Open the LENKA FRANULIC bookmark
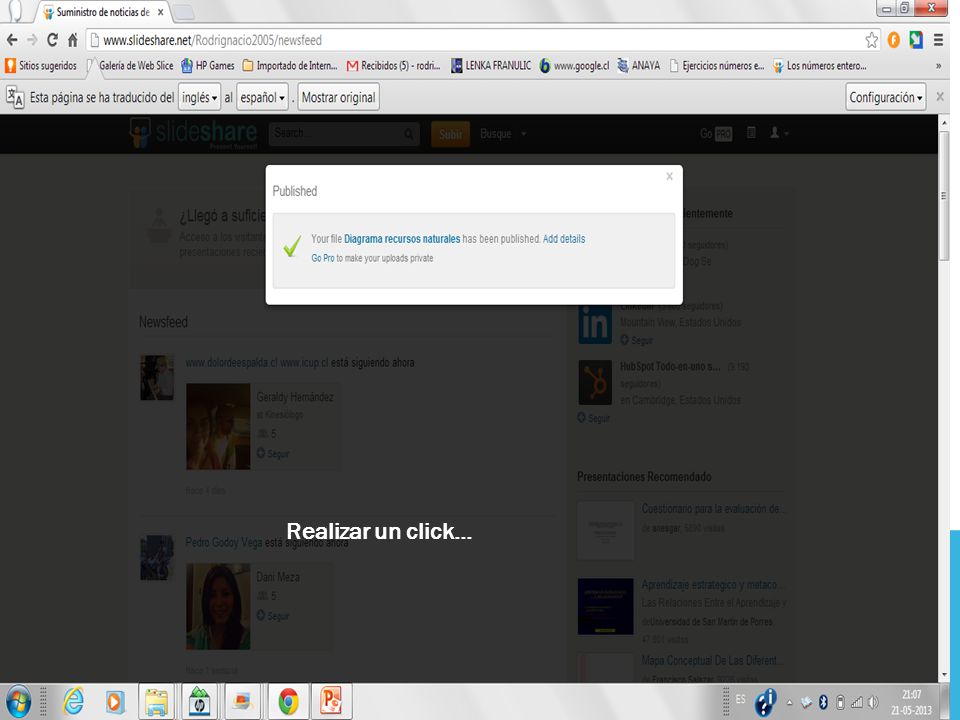This screenshot has height=720, width=960. click(491, 66)
